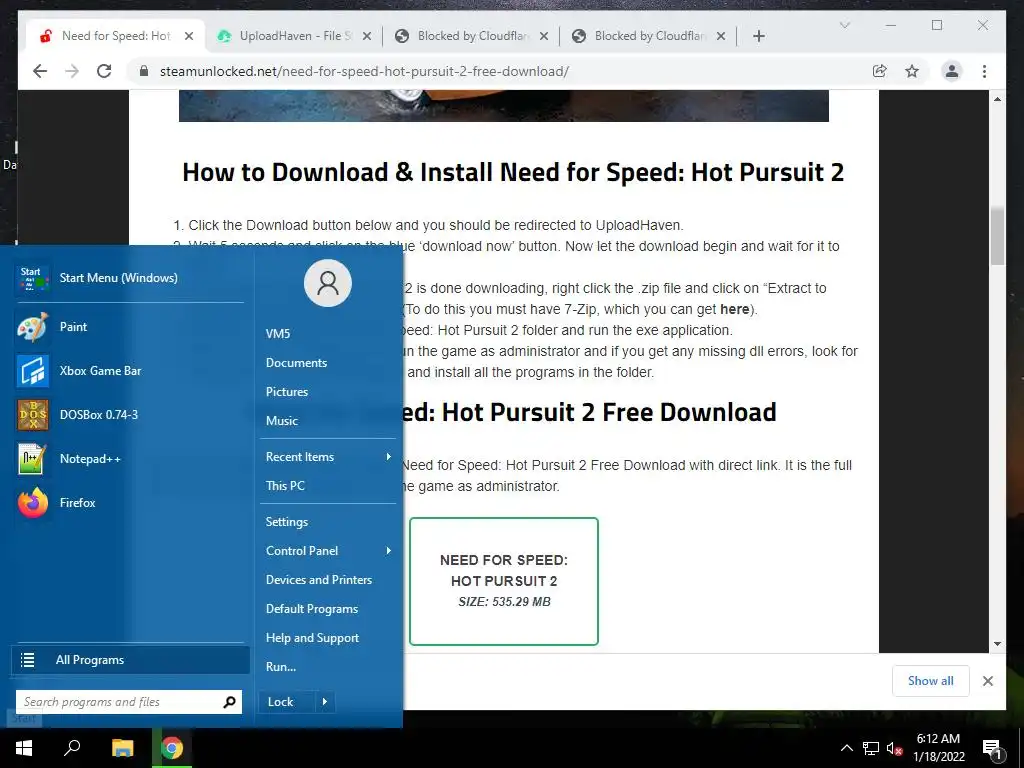1024x768 pixels.
Task: Click Chrome forward arrow button
Action: (x=72, y=71)
